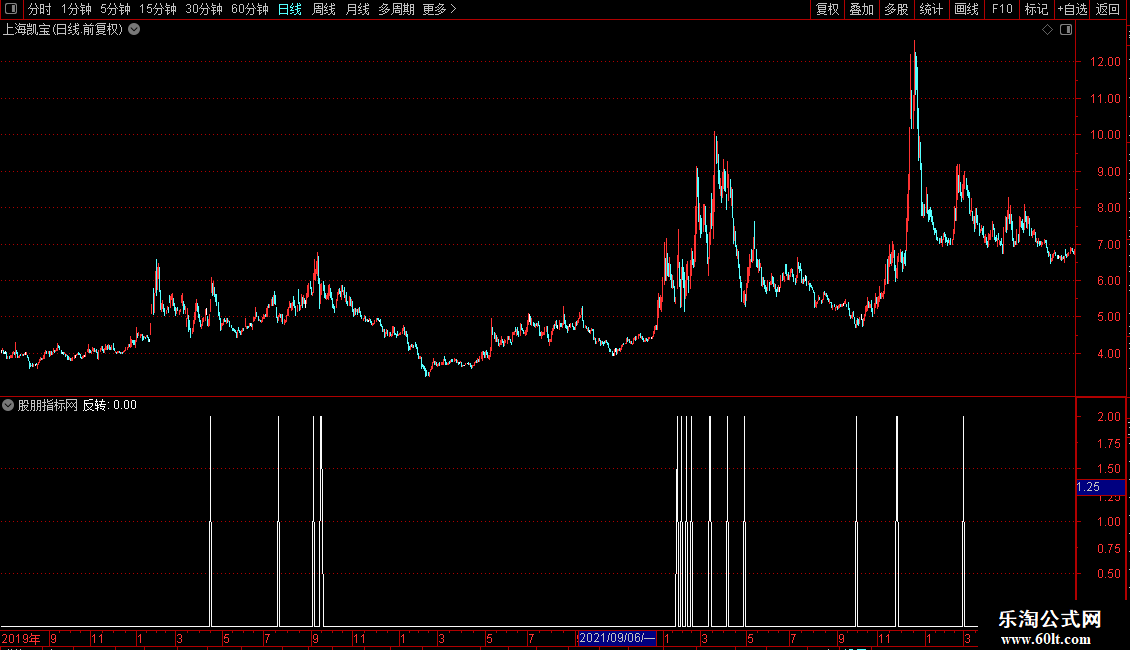The height and width of the screenshot is (650, 1130).
Task: Toggle the right info panel icon
Action: [1066, 30]
